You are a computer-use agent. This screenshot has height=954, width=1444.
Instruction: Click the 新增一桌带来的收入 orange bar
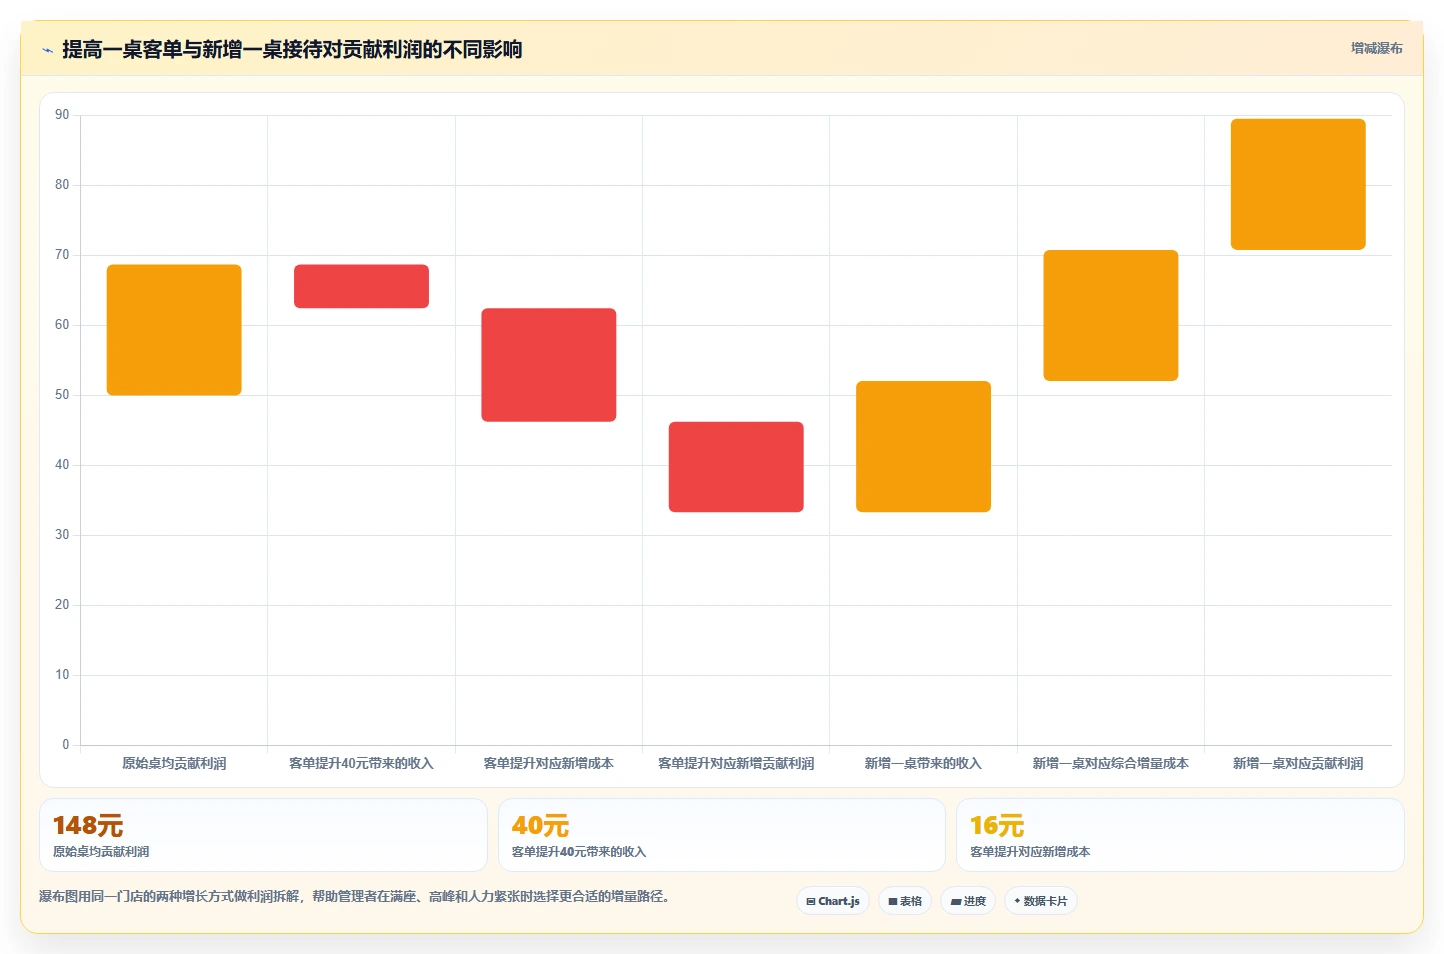(923, 446)
